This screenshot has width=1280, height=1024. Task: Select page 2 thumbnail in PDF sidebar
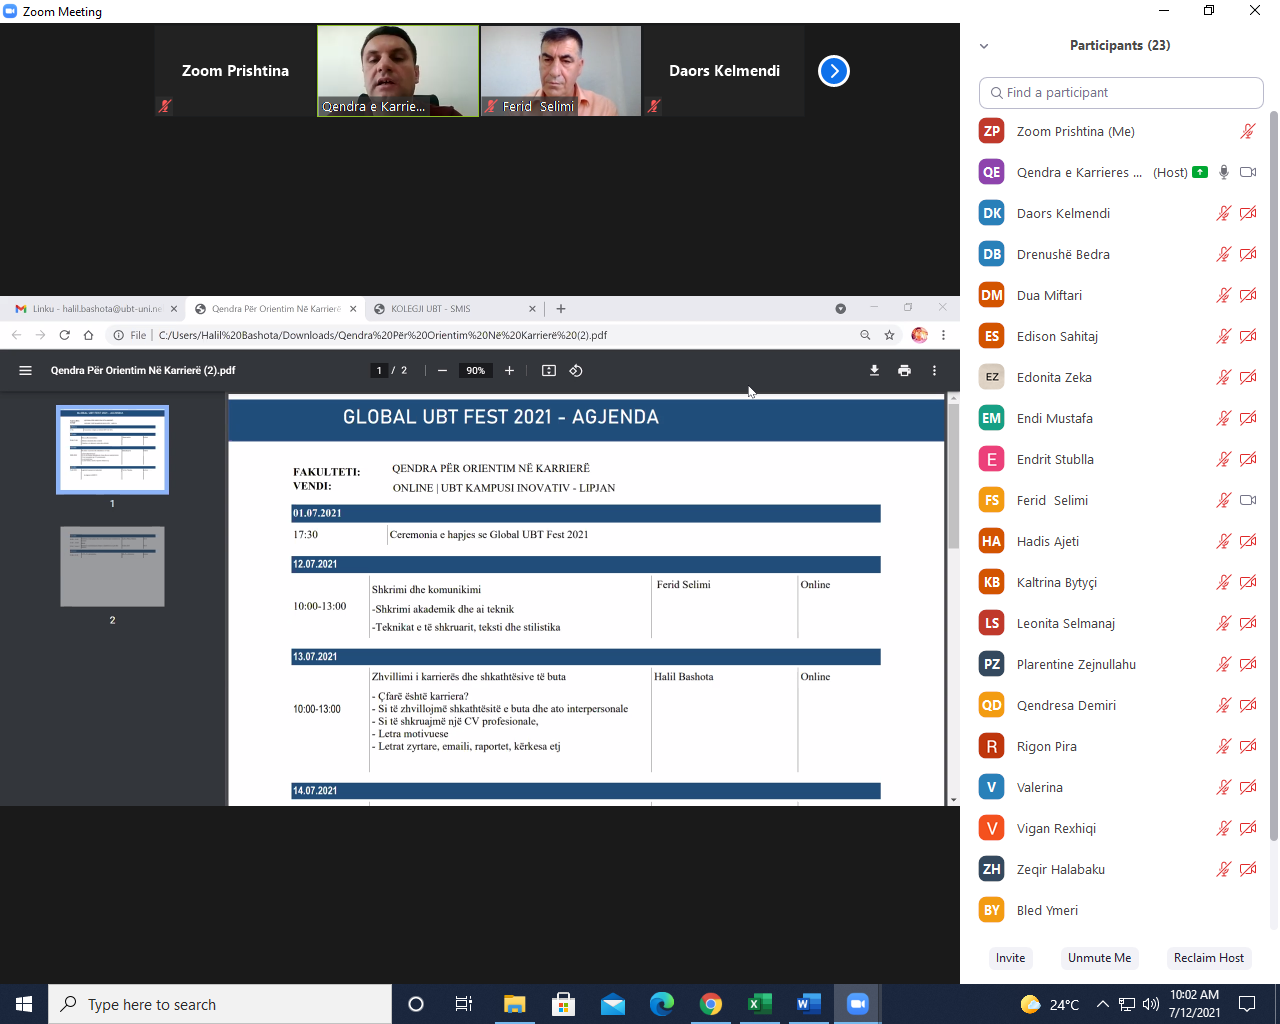pyautogui.click(x=112, y=567)
